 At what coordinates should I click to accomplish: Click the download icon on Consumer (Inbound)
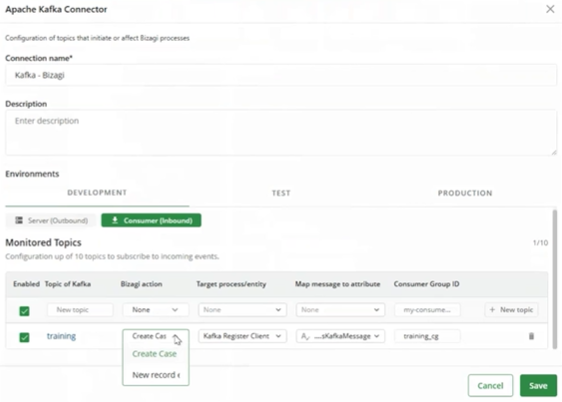(115, 220)
